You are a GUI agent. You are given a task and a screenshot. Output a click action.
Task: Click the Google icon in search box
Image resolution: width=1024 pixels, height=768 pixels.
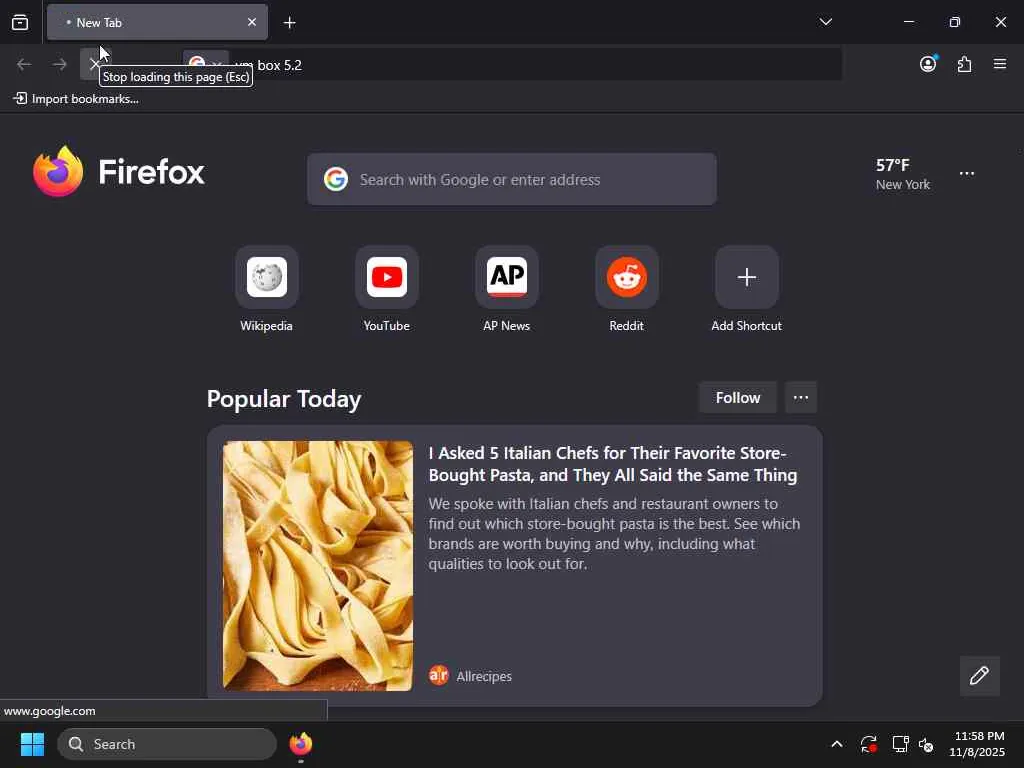click(x=336, y=179)
